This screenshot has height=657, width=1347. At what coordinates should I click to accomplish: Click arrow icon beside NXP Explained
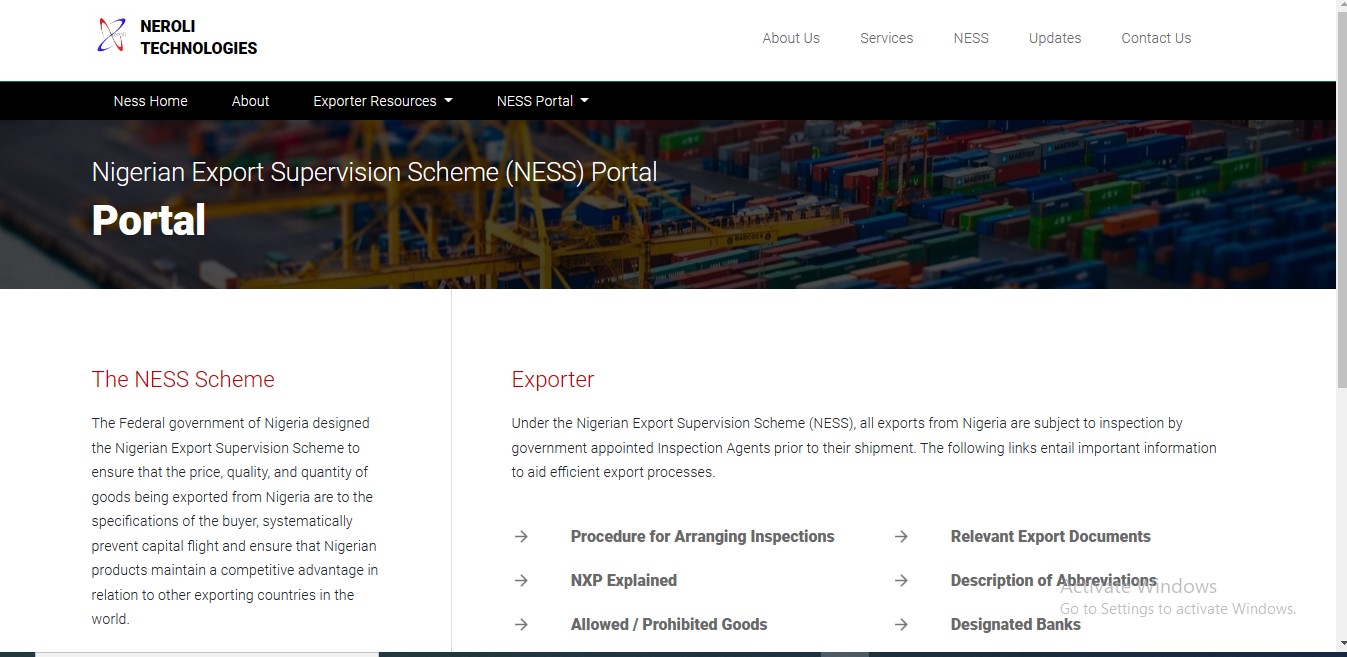(521, 581)
